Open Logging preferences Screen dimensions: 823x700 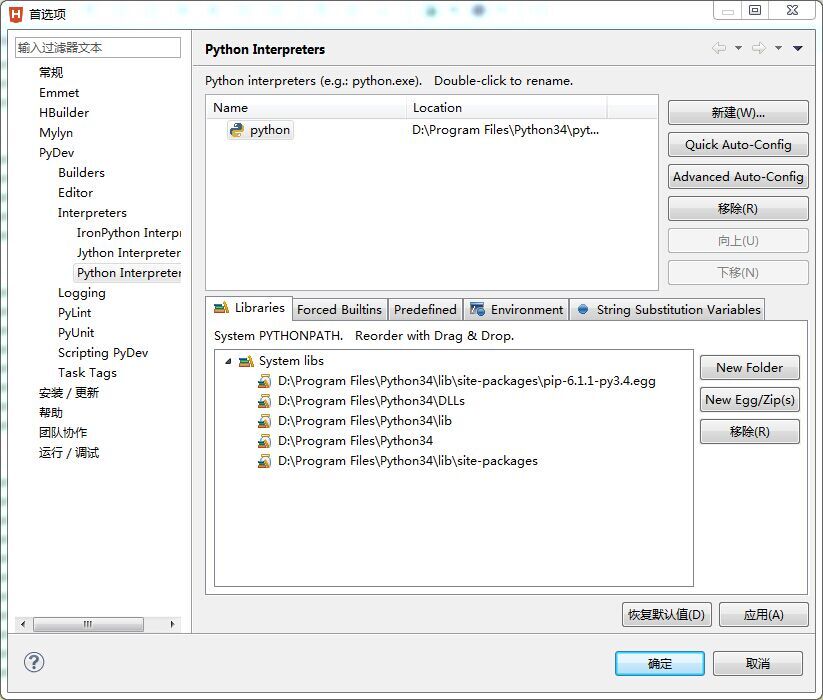pos(82,293)
